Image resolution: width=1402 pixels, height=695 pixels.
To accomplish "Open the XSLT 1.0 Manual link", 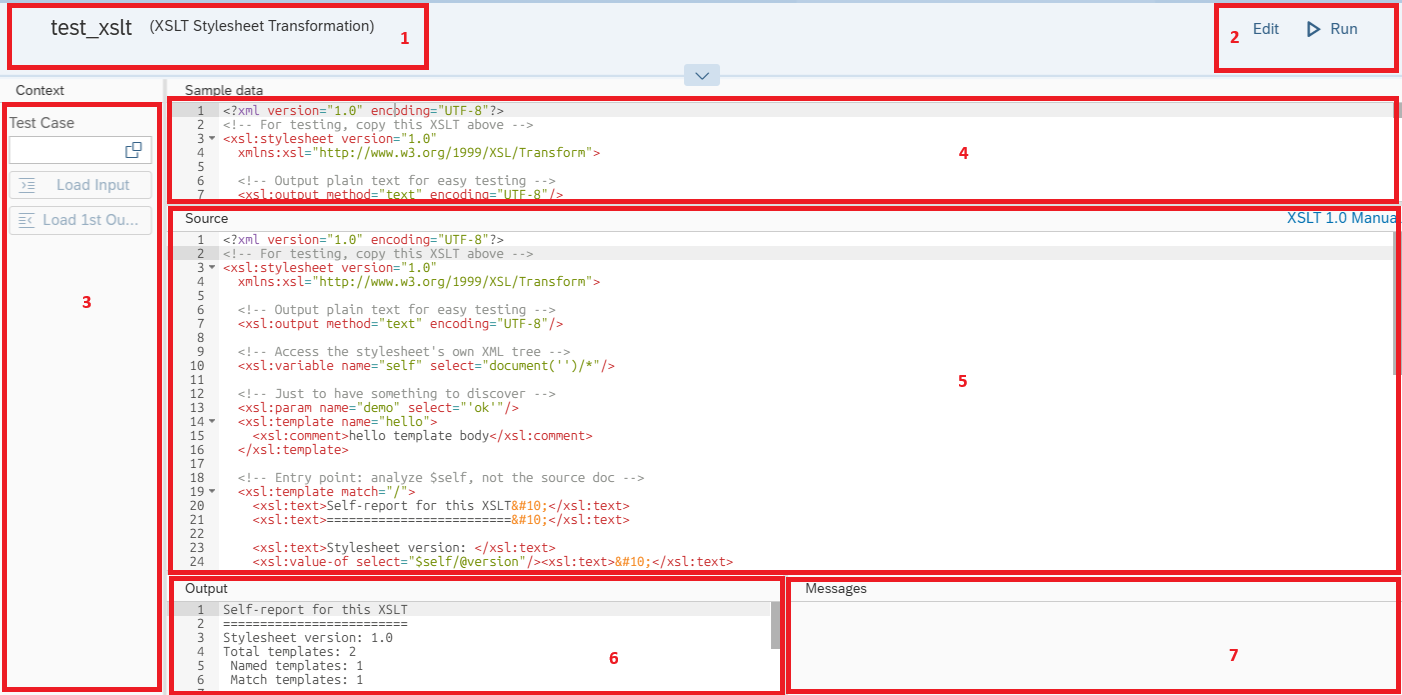I will pyautogui.click(x=1340, y=218).
